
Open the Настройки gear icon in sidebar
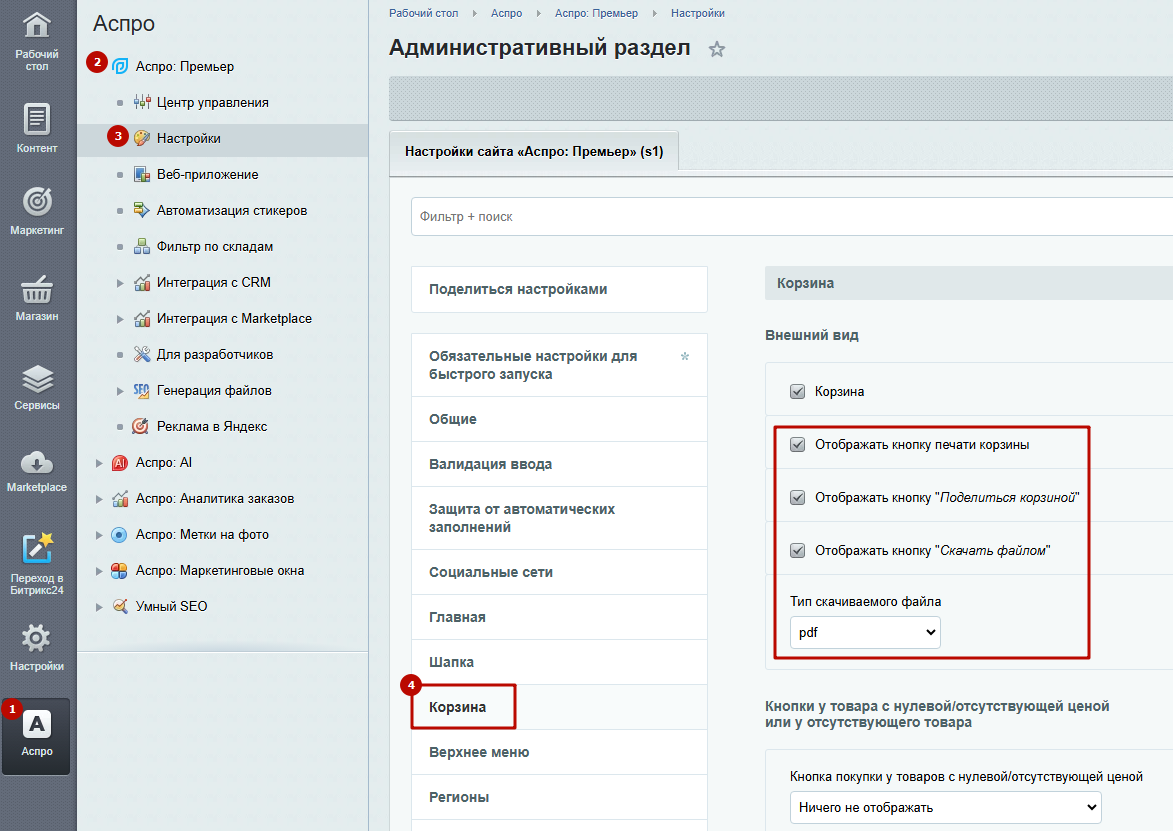point(37,638)
